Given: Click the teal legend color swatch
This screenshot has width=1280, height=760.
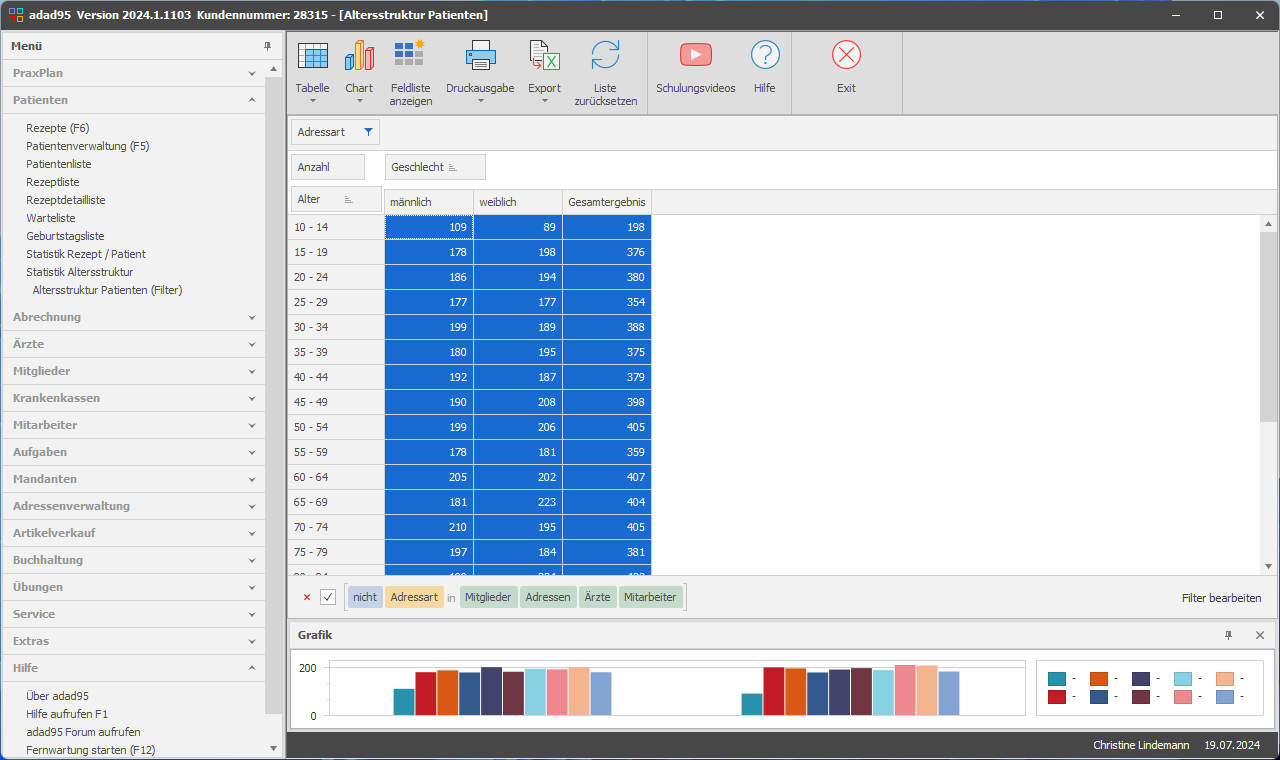Looking at the screenshot, I should click(1056, 679).
